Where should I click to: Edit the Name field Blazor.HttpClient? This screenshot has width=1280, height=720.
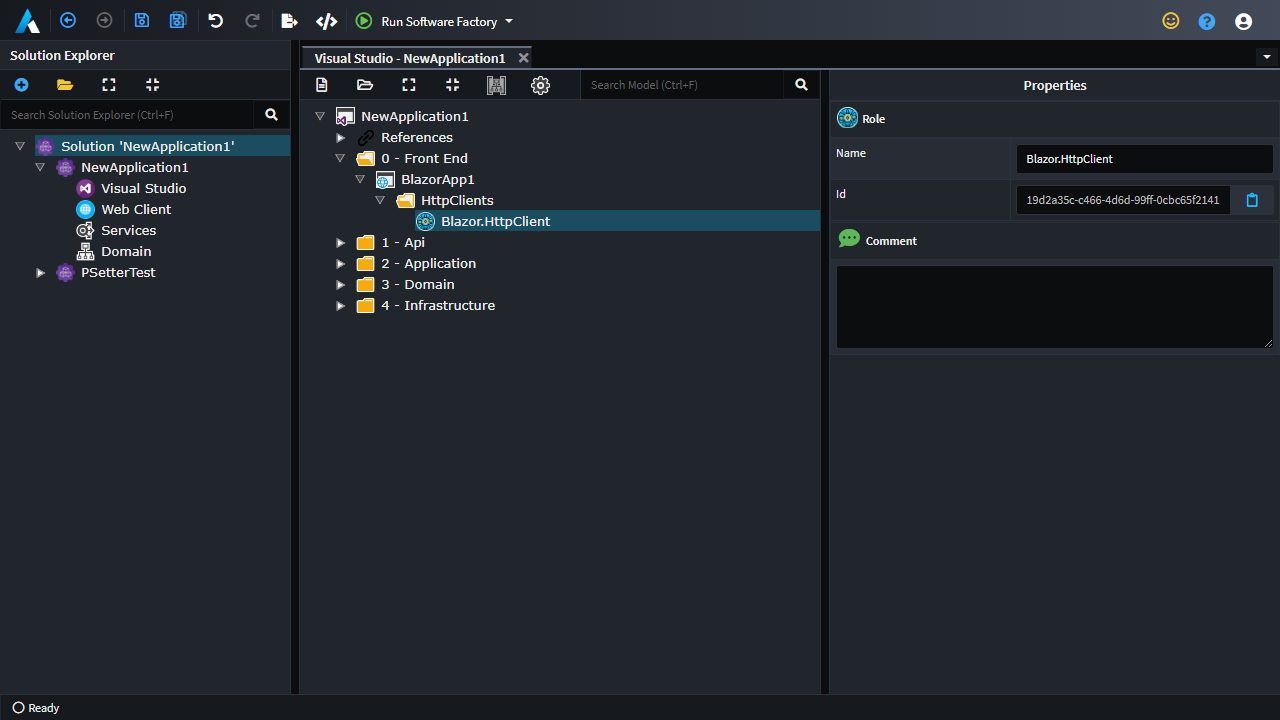[x=1145, y=159]
